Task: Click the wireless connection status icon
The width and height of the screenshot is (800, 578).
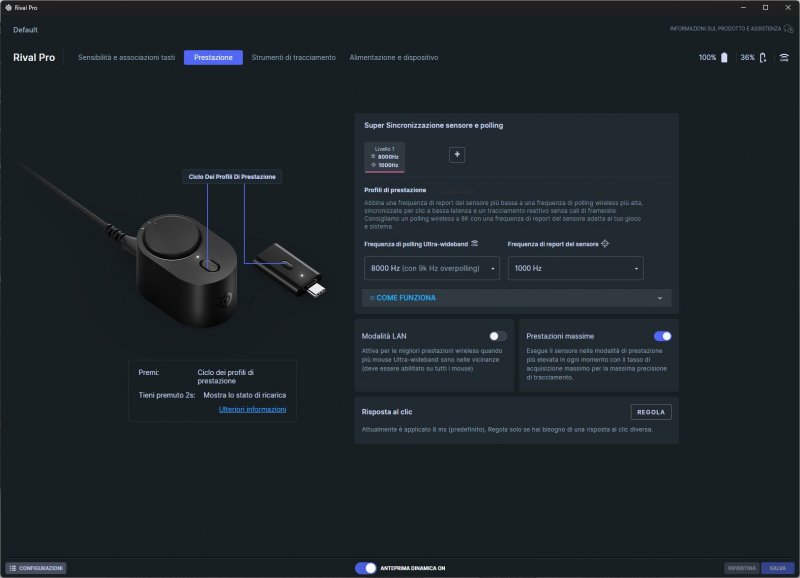Action: [x=784, y=58]
